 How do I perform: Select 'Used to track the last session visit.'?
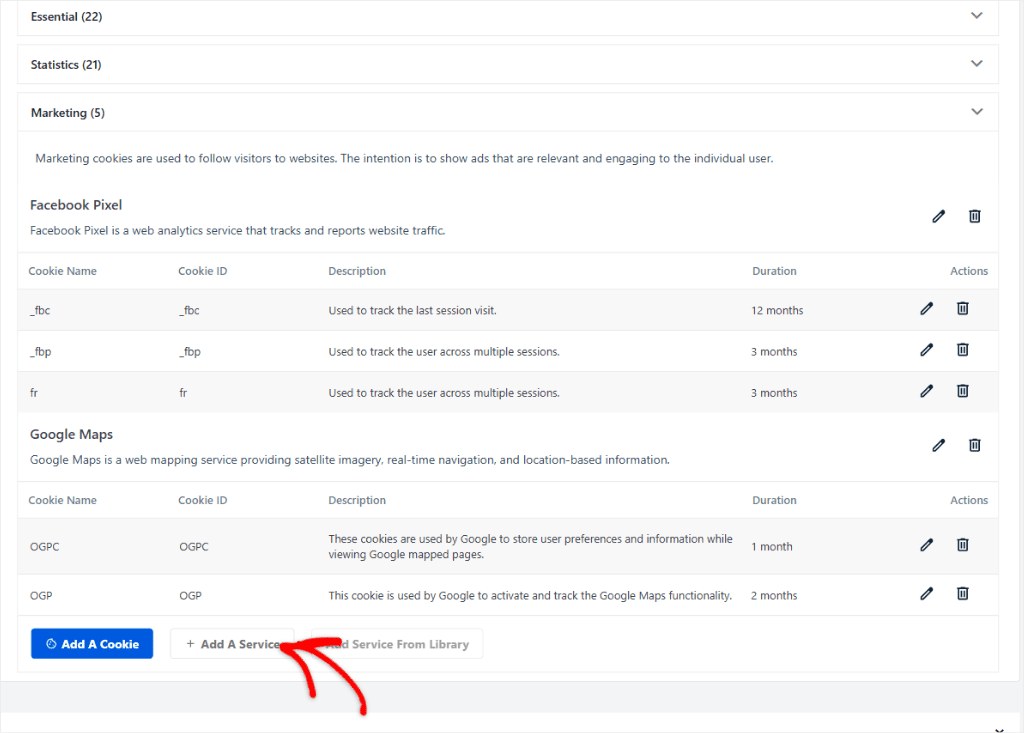(412, 310)
